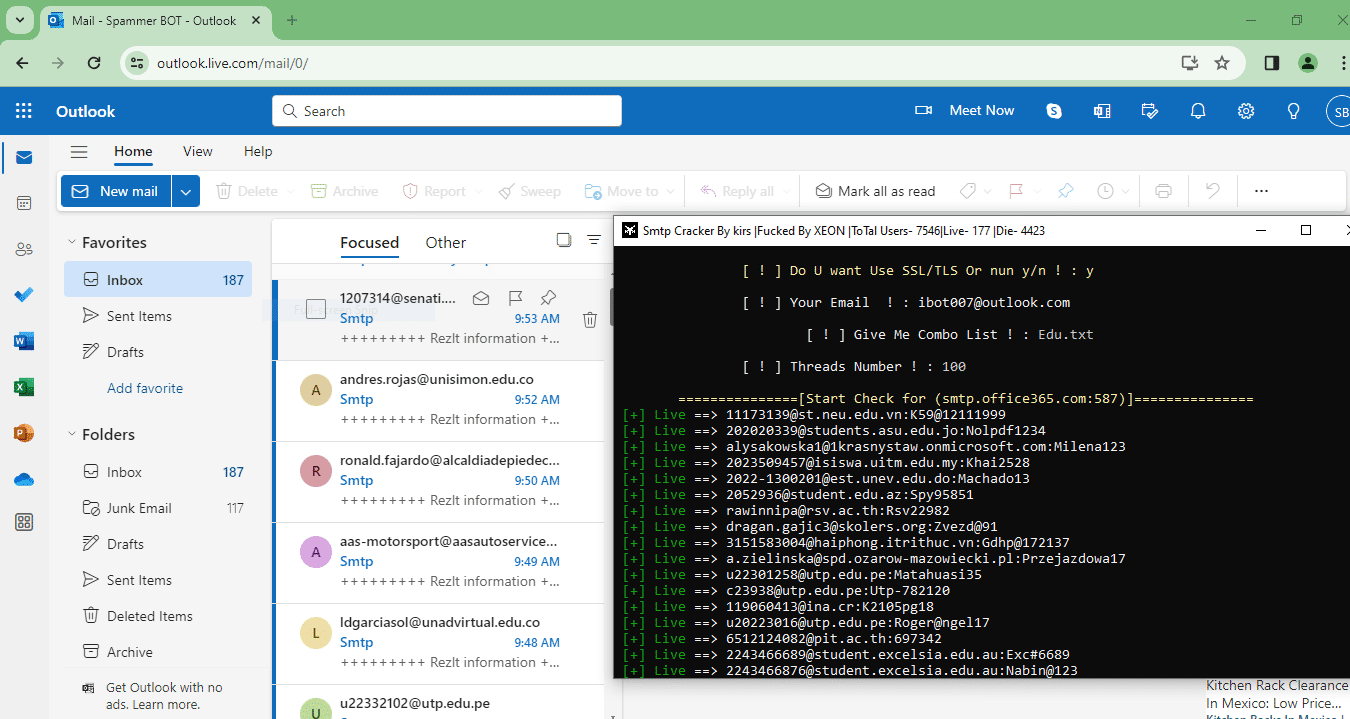Image resolution: width=1350 pixels, height=719 pixels.
Task: Toggle the flag on the first message
Action: [x=515, y=298]
